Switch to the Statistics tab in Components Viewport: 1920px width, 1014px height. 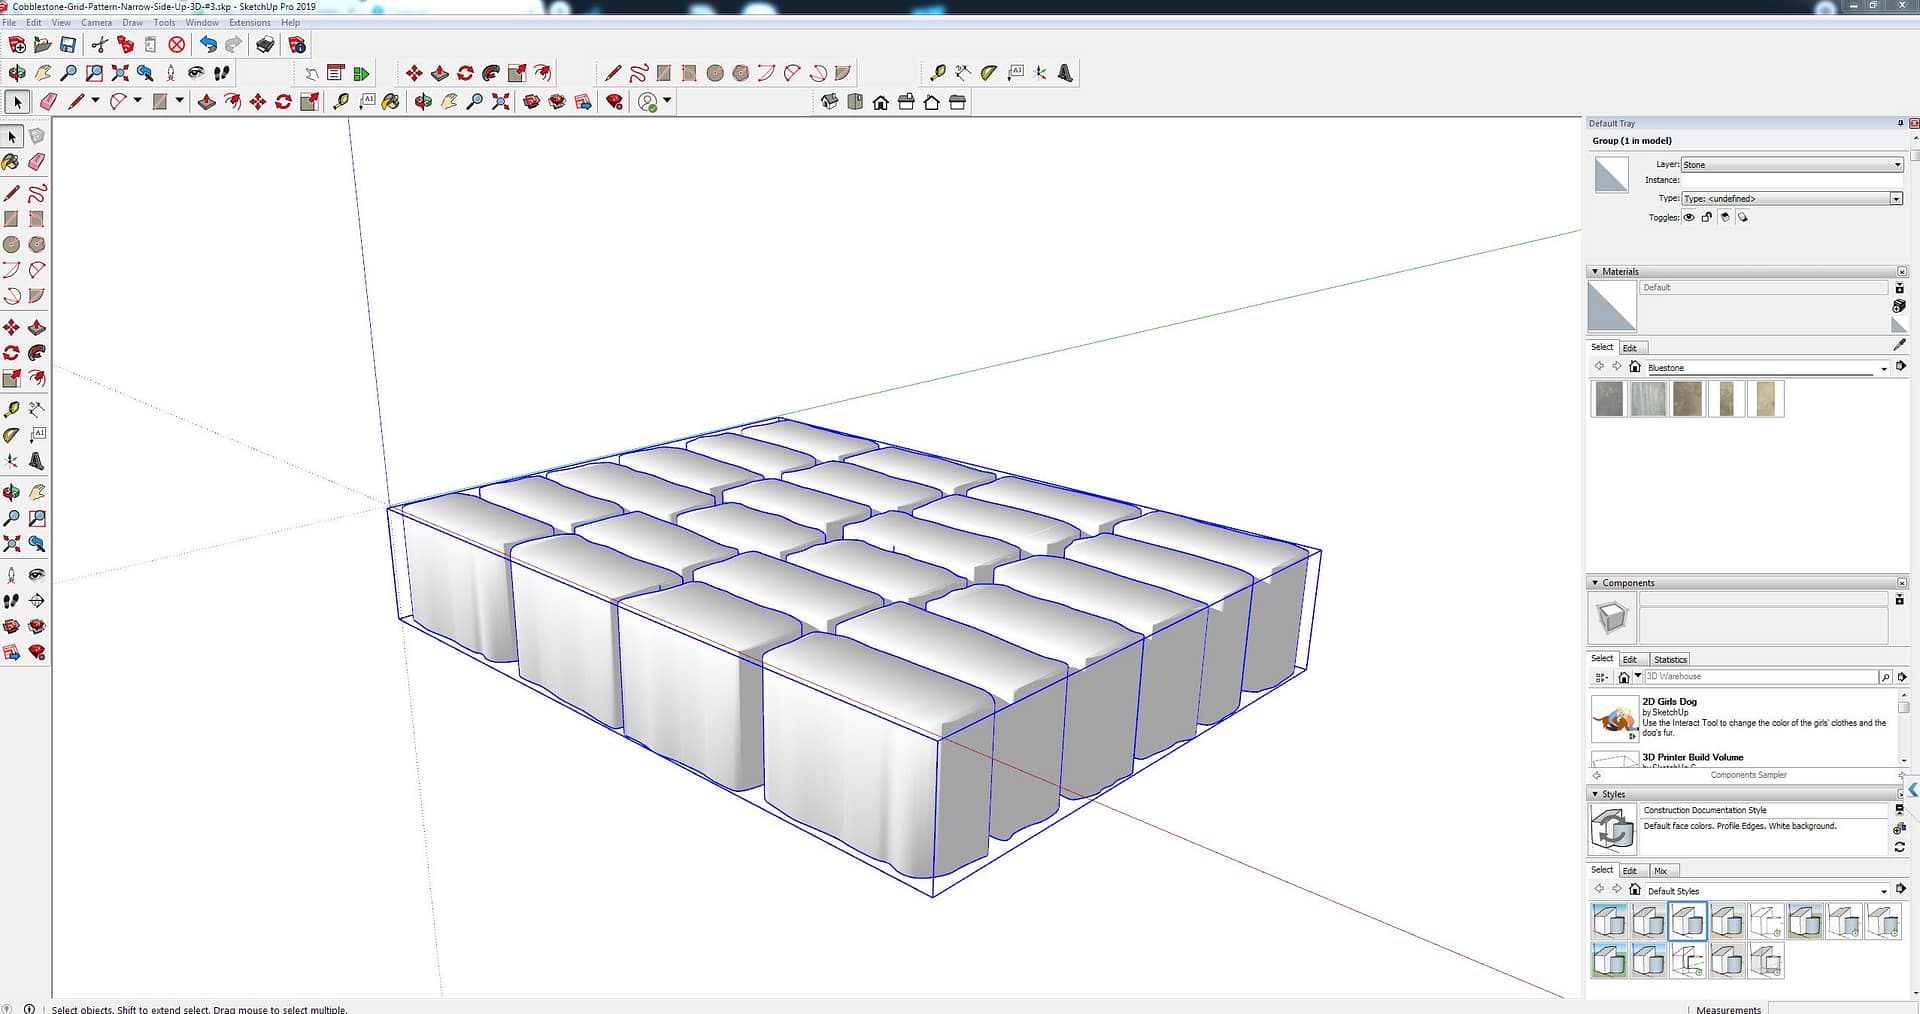pos(1669,660)
